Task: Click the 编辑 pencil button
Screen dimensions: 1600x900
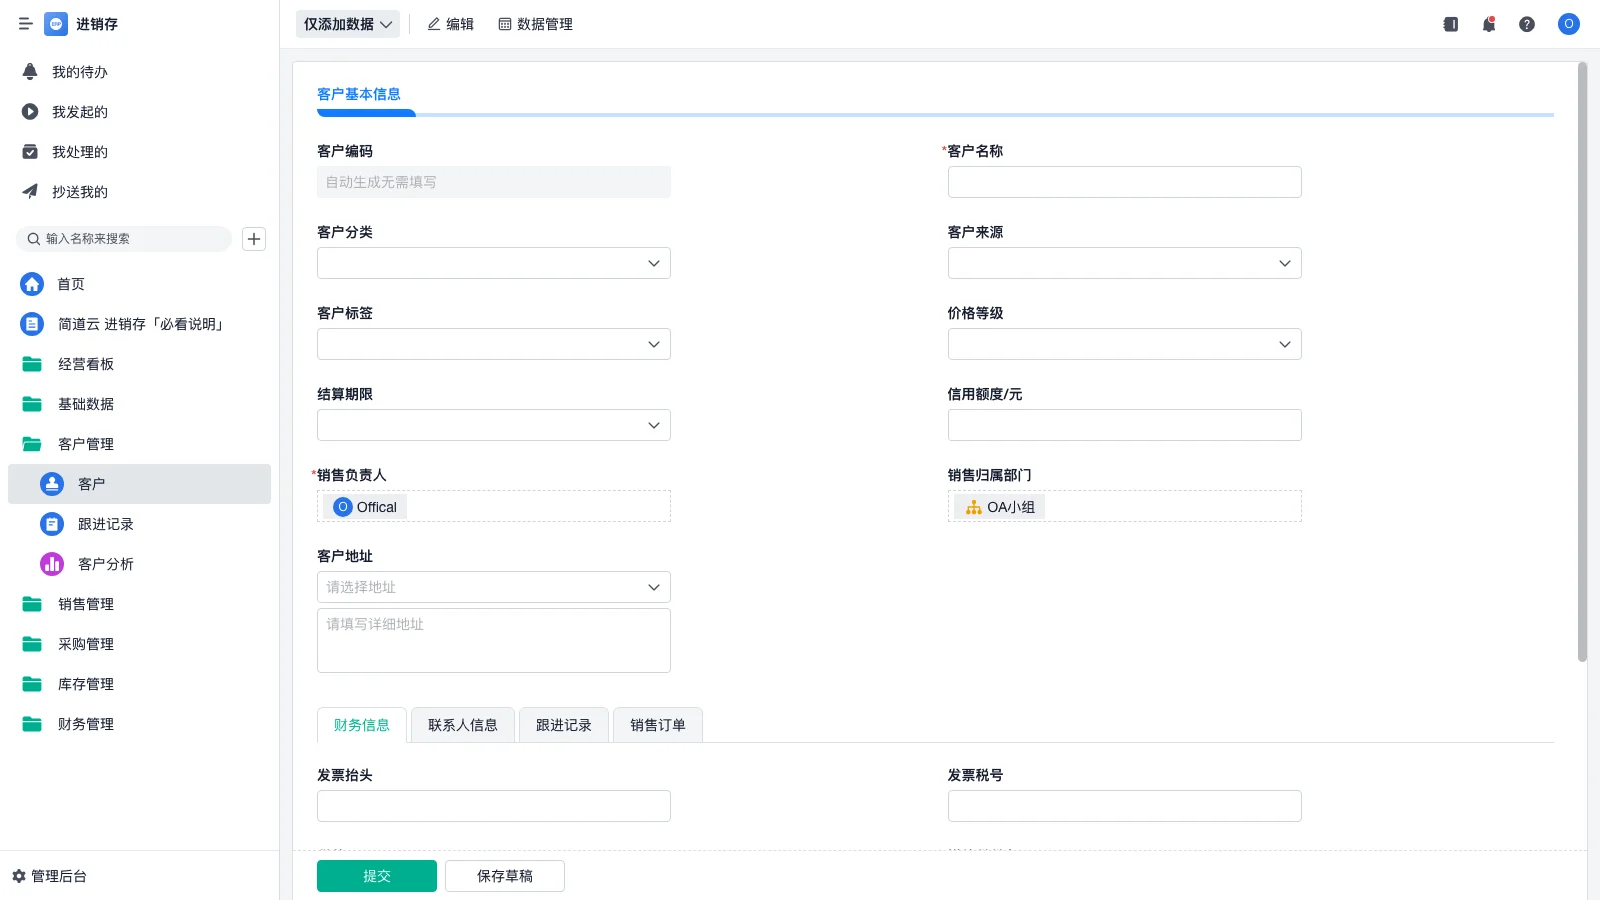Action: pyautogui.click(x=450, y=24)
